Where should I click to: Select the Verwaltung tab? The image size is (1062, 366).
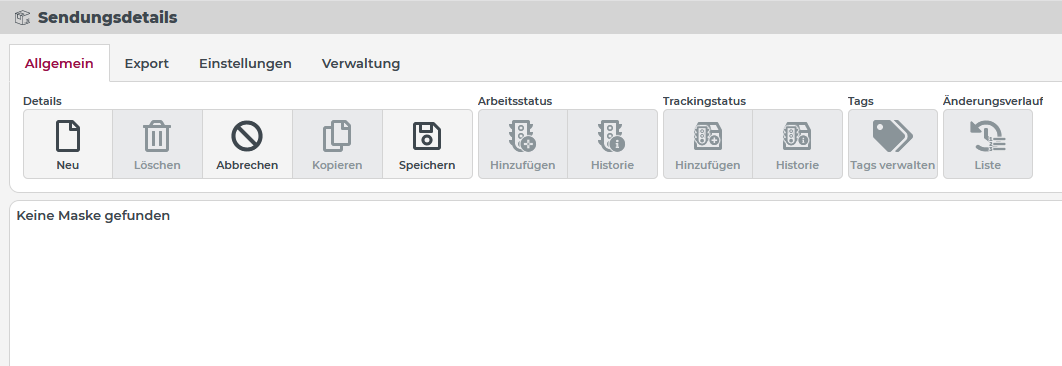[x=360, y=64]
